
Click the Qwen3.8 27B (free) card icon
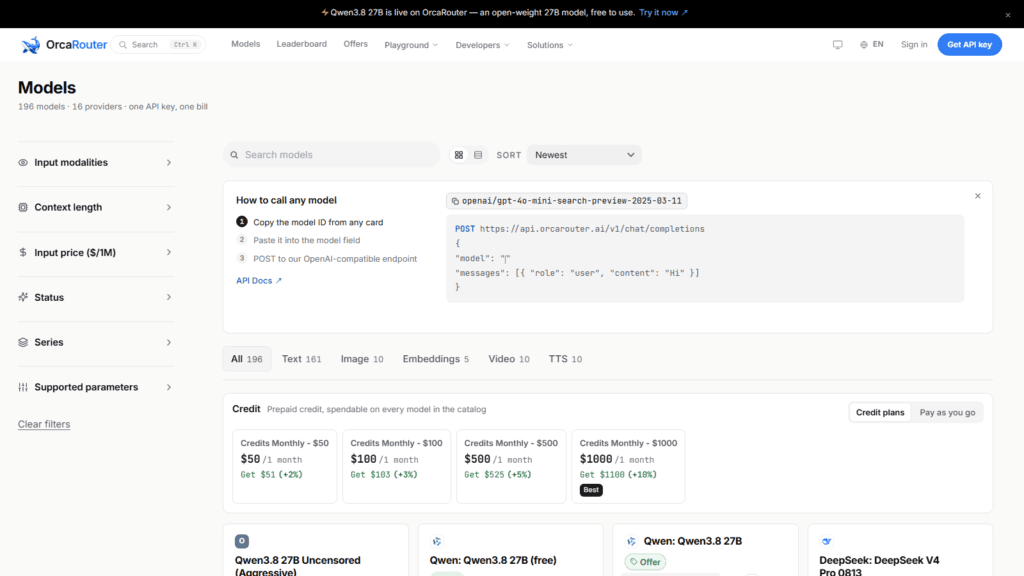[437, 541]
